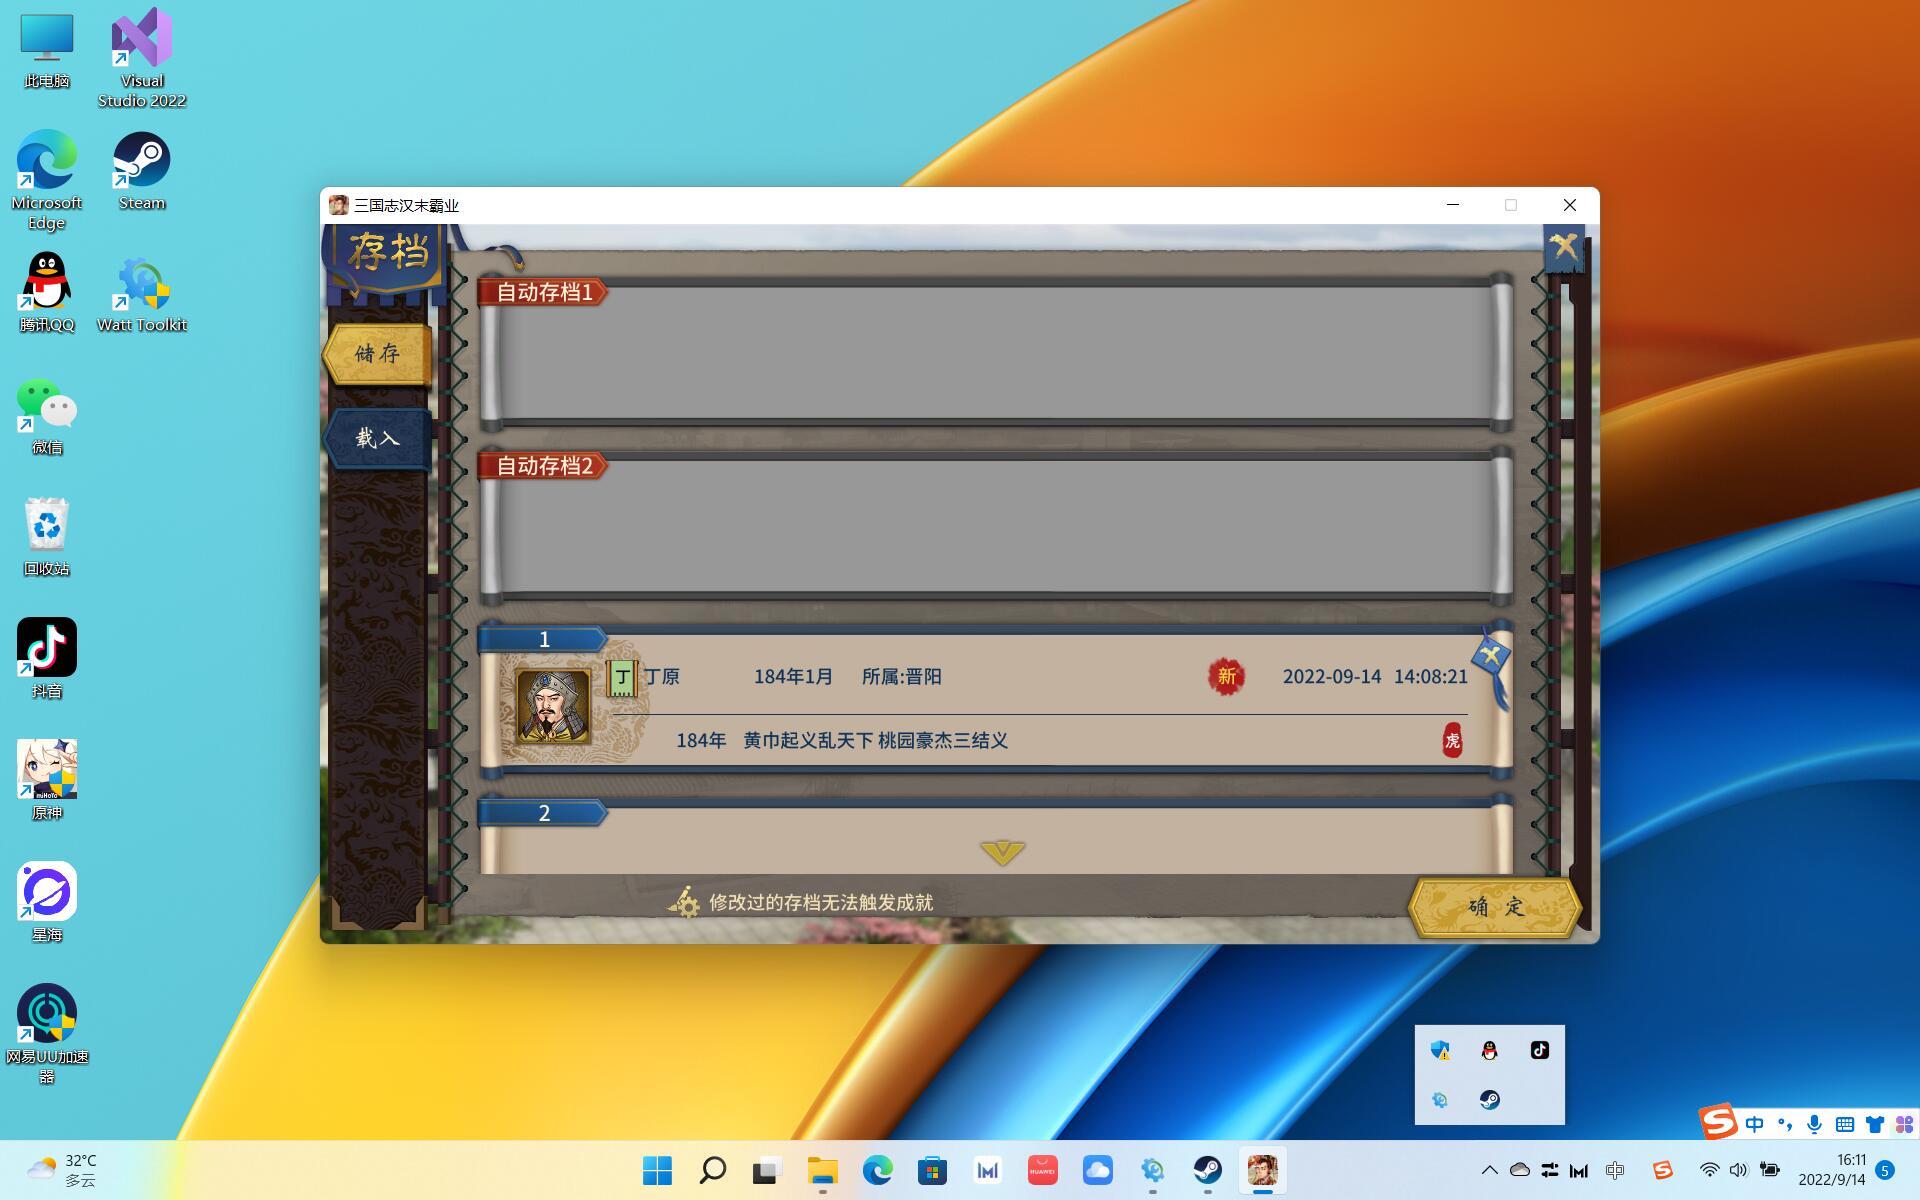
Task: Click the 确定 confirm button
Action: (1495, 907)
